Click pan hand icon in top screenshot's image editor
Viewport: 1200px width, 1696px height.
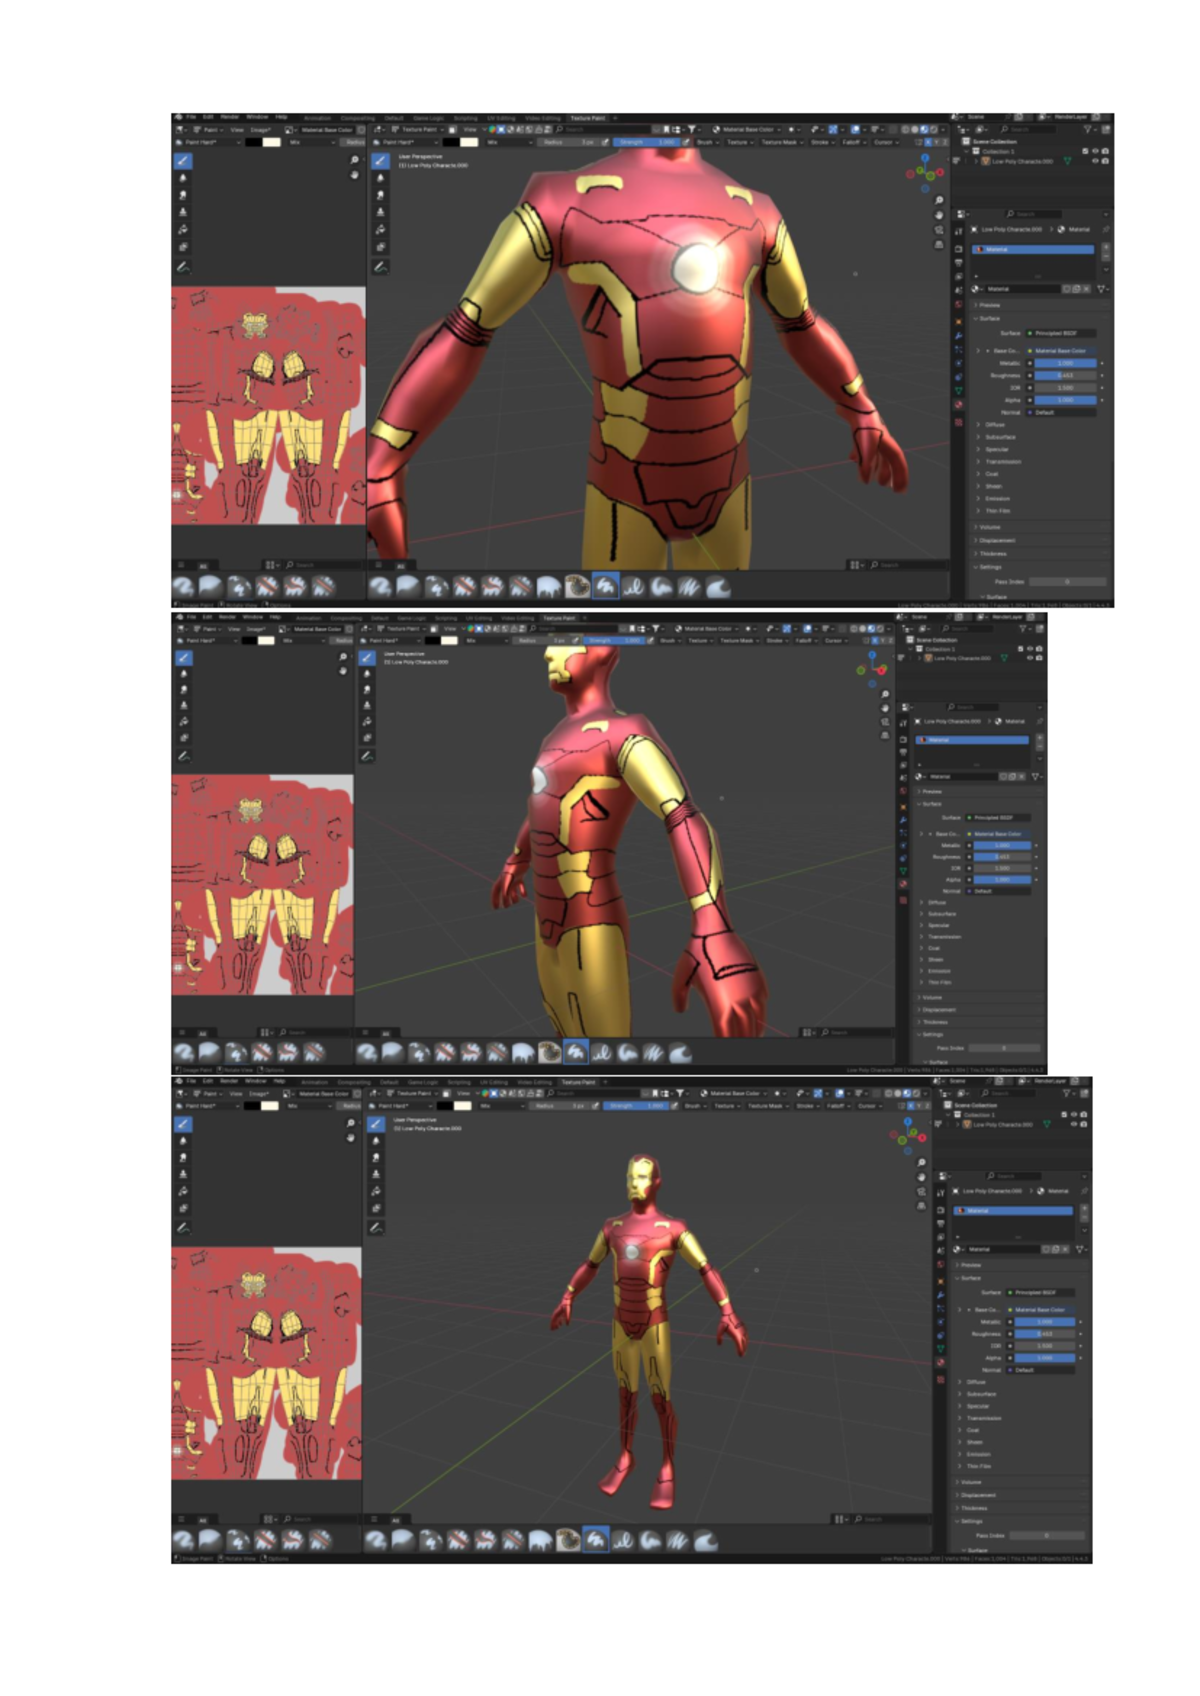[x=354, y=174]
